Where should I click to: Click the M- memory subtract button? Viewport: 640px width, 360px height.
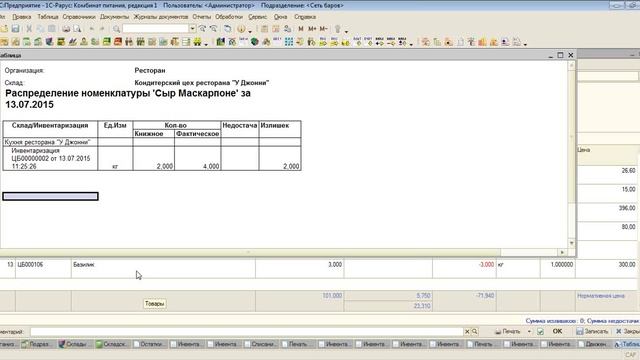323,29
